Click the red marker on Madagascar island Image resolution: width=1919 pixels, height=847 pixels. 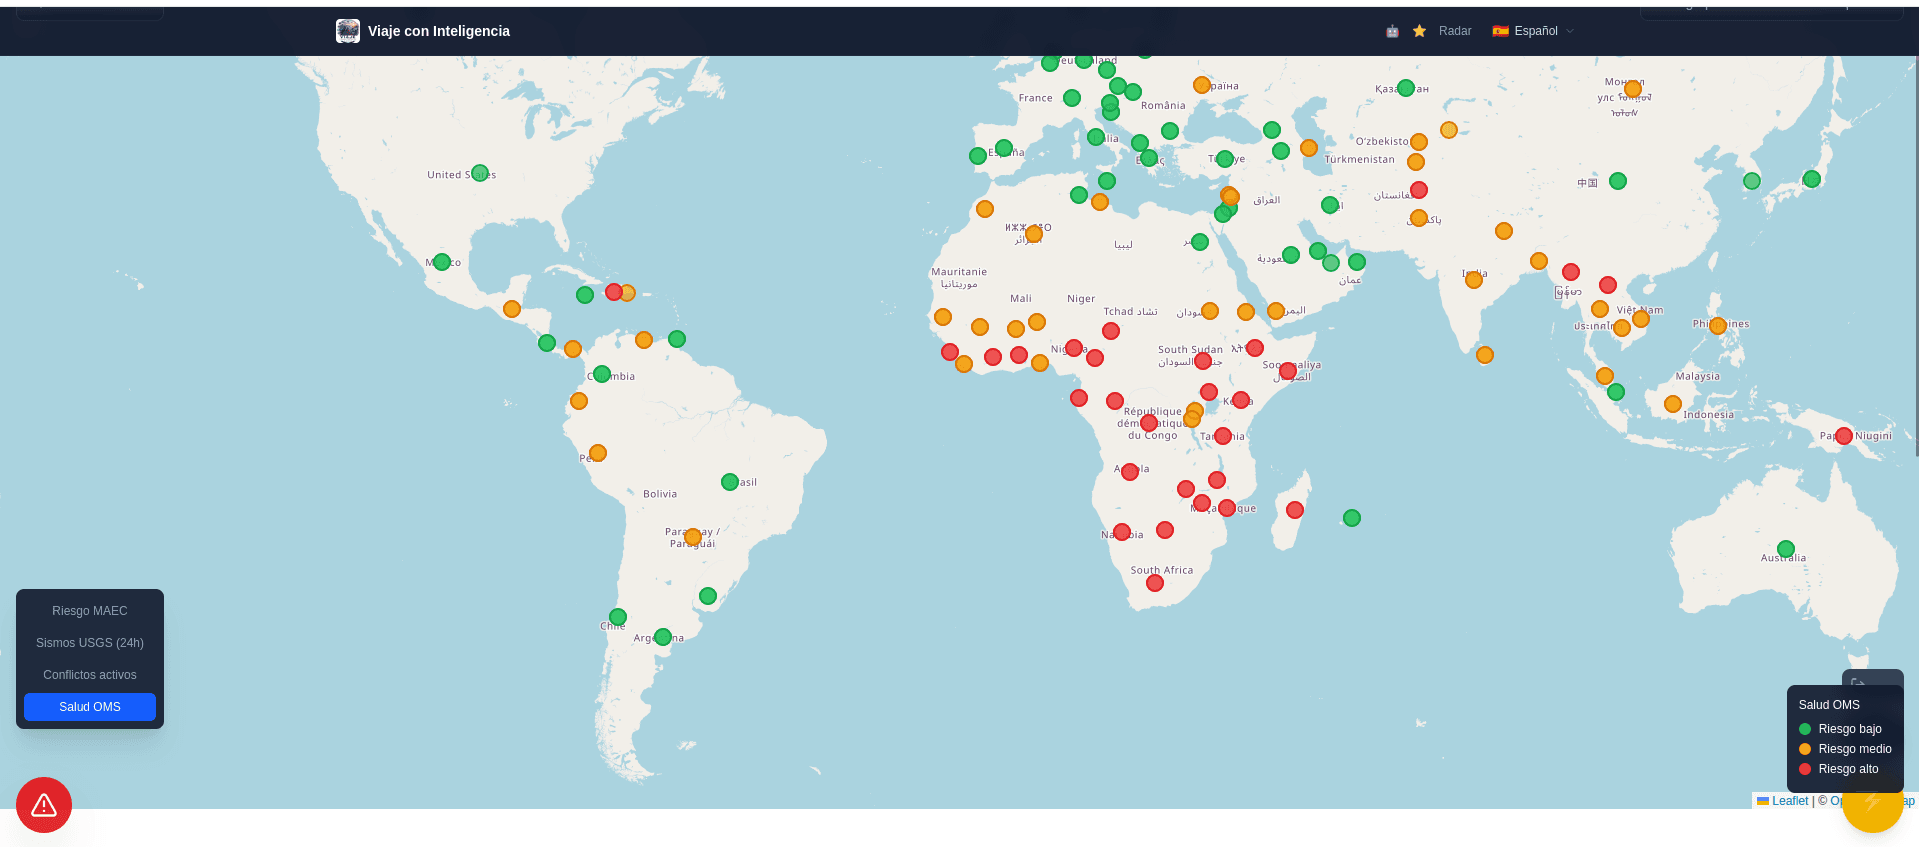(x=1295, y=510)
